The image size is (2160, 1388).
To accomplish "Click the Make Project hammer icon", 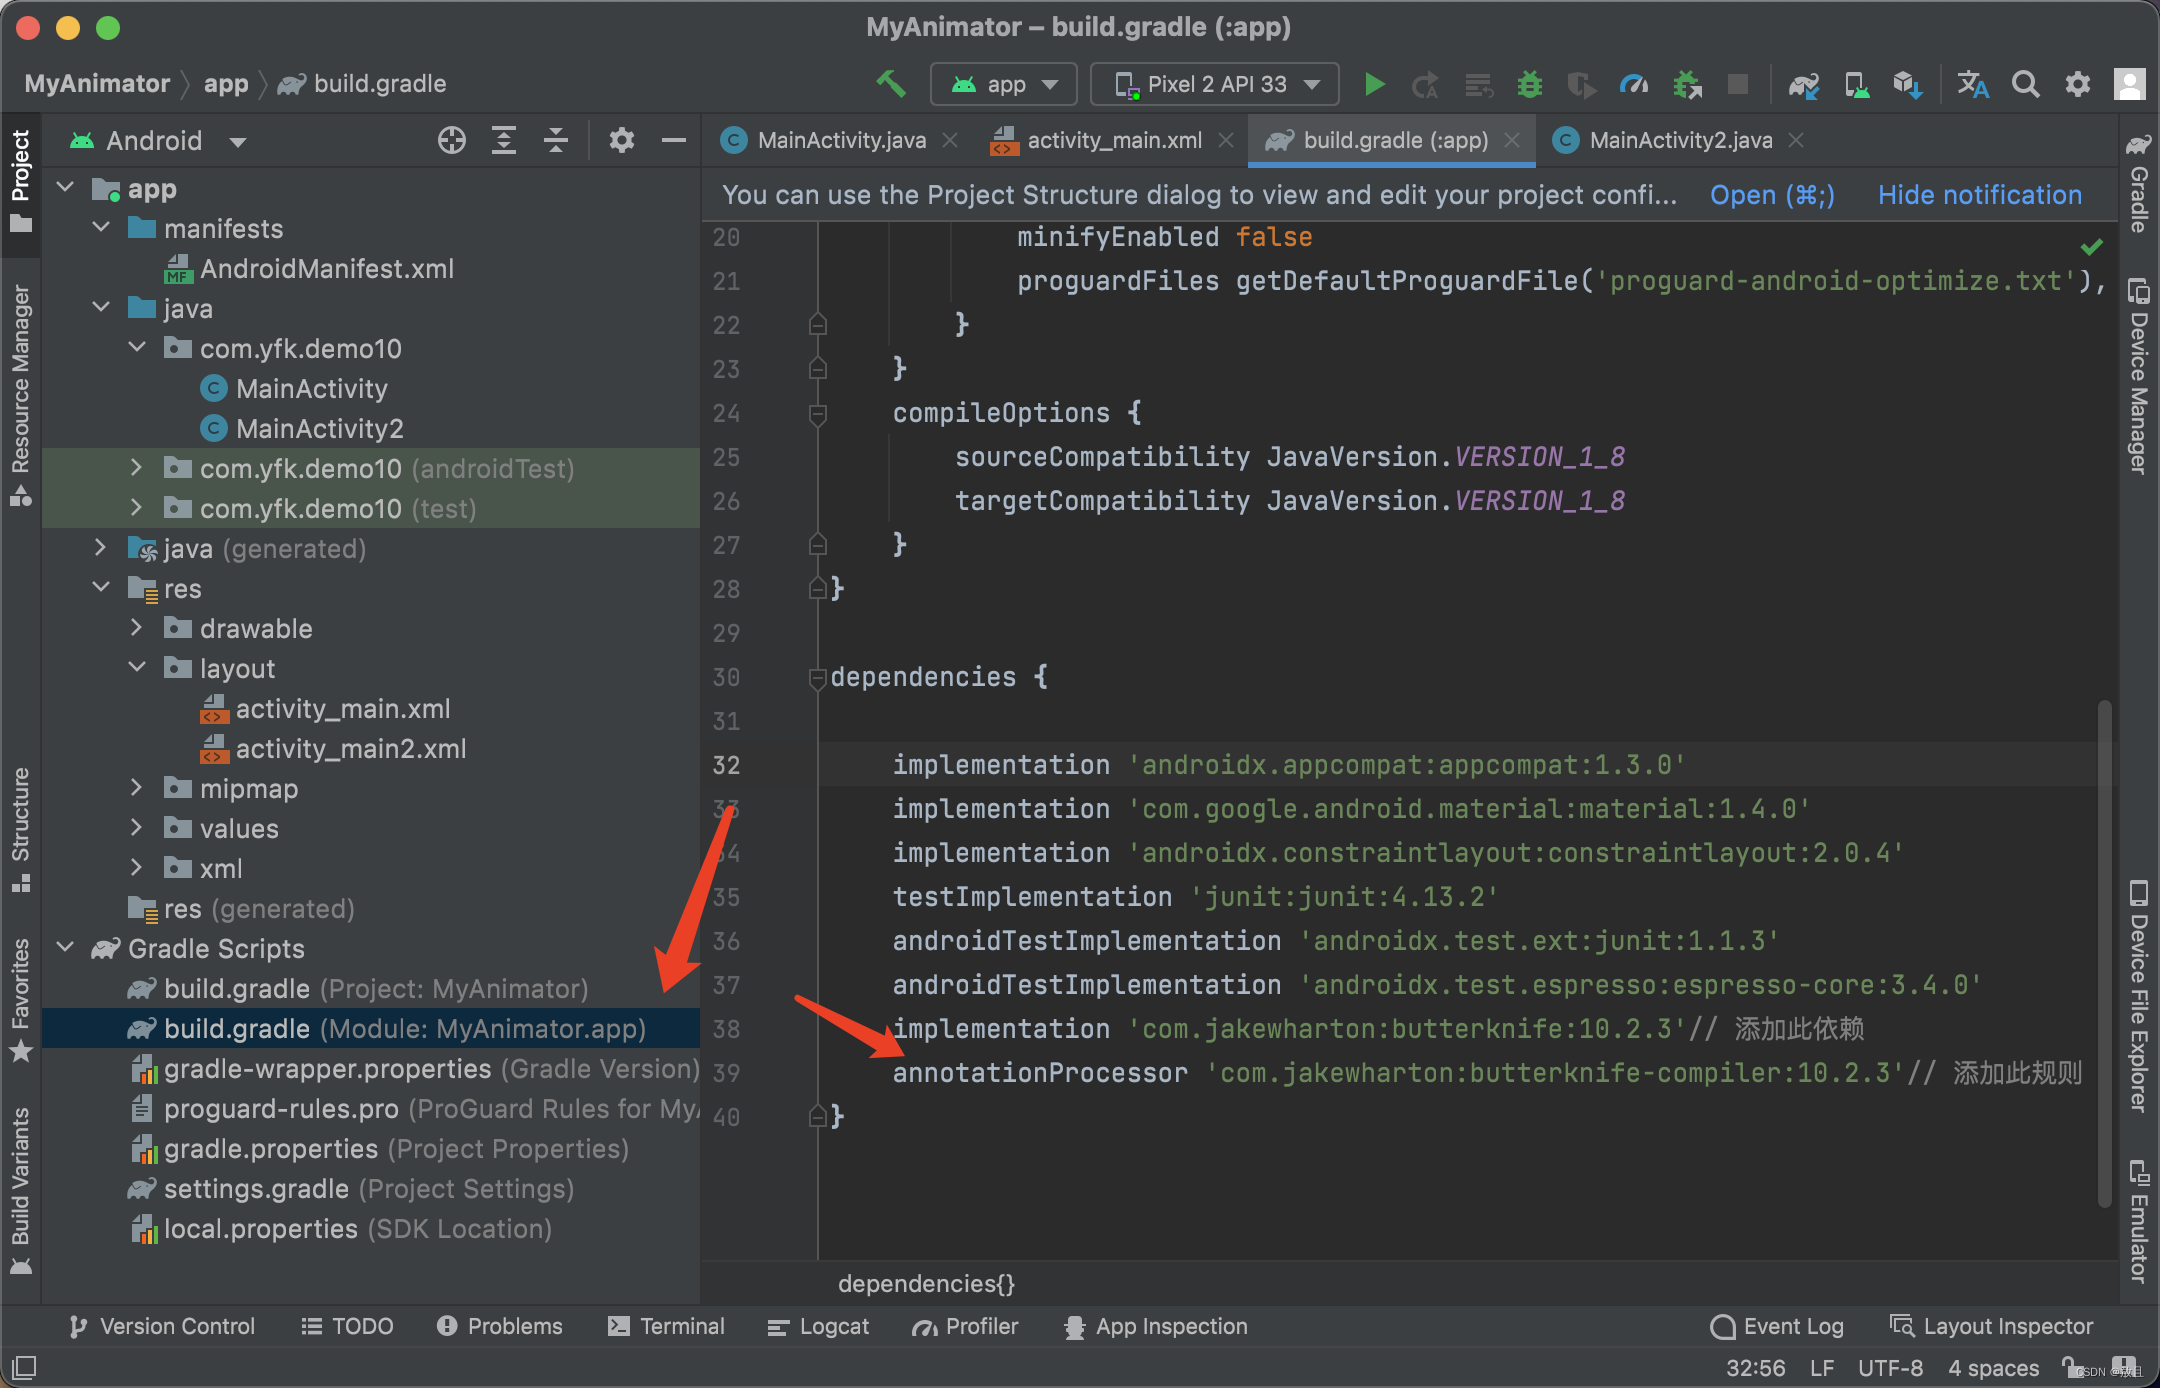I will [x=890, y=84].
